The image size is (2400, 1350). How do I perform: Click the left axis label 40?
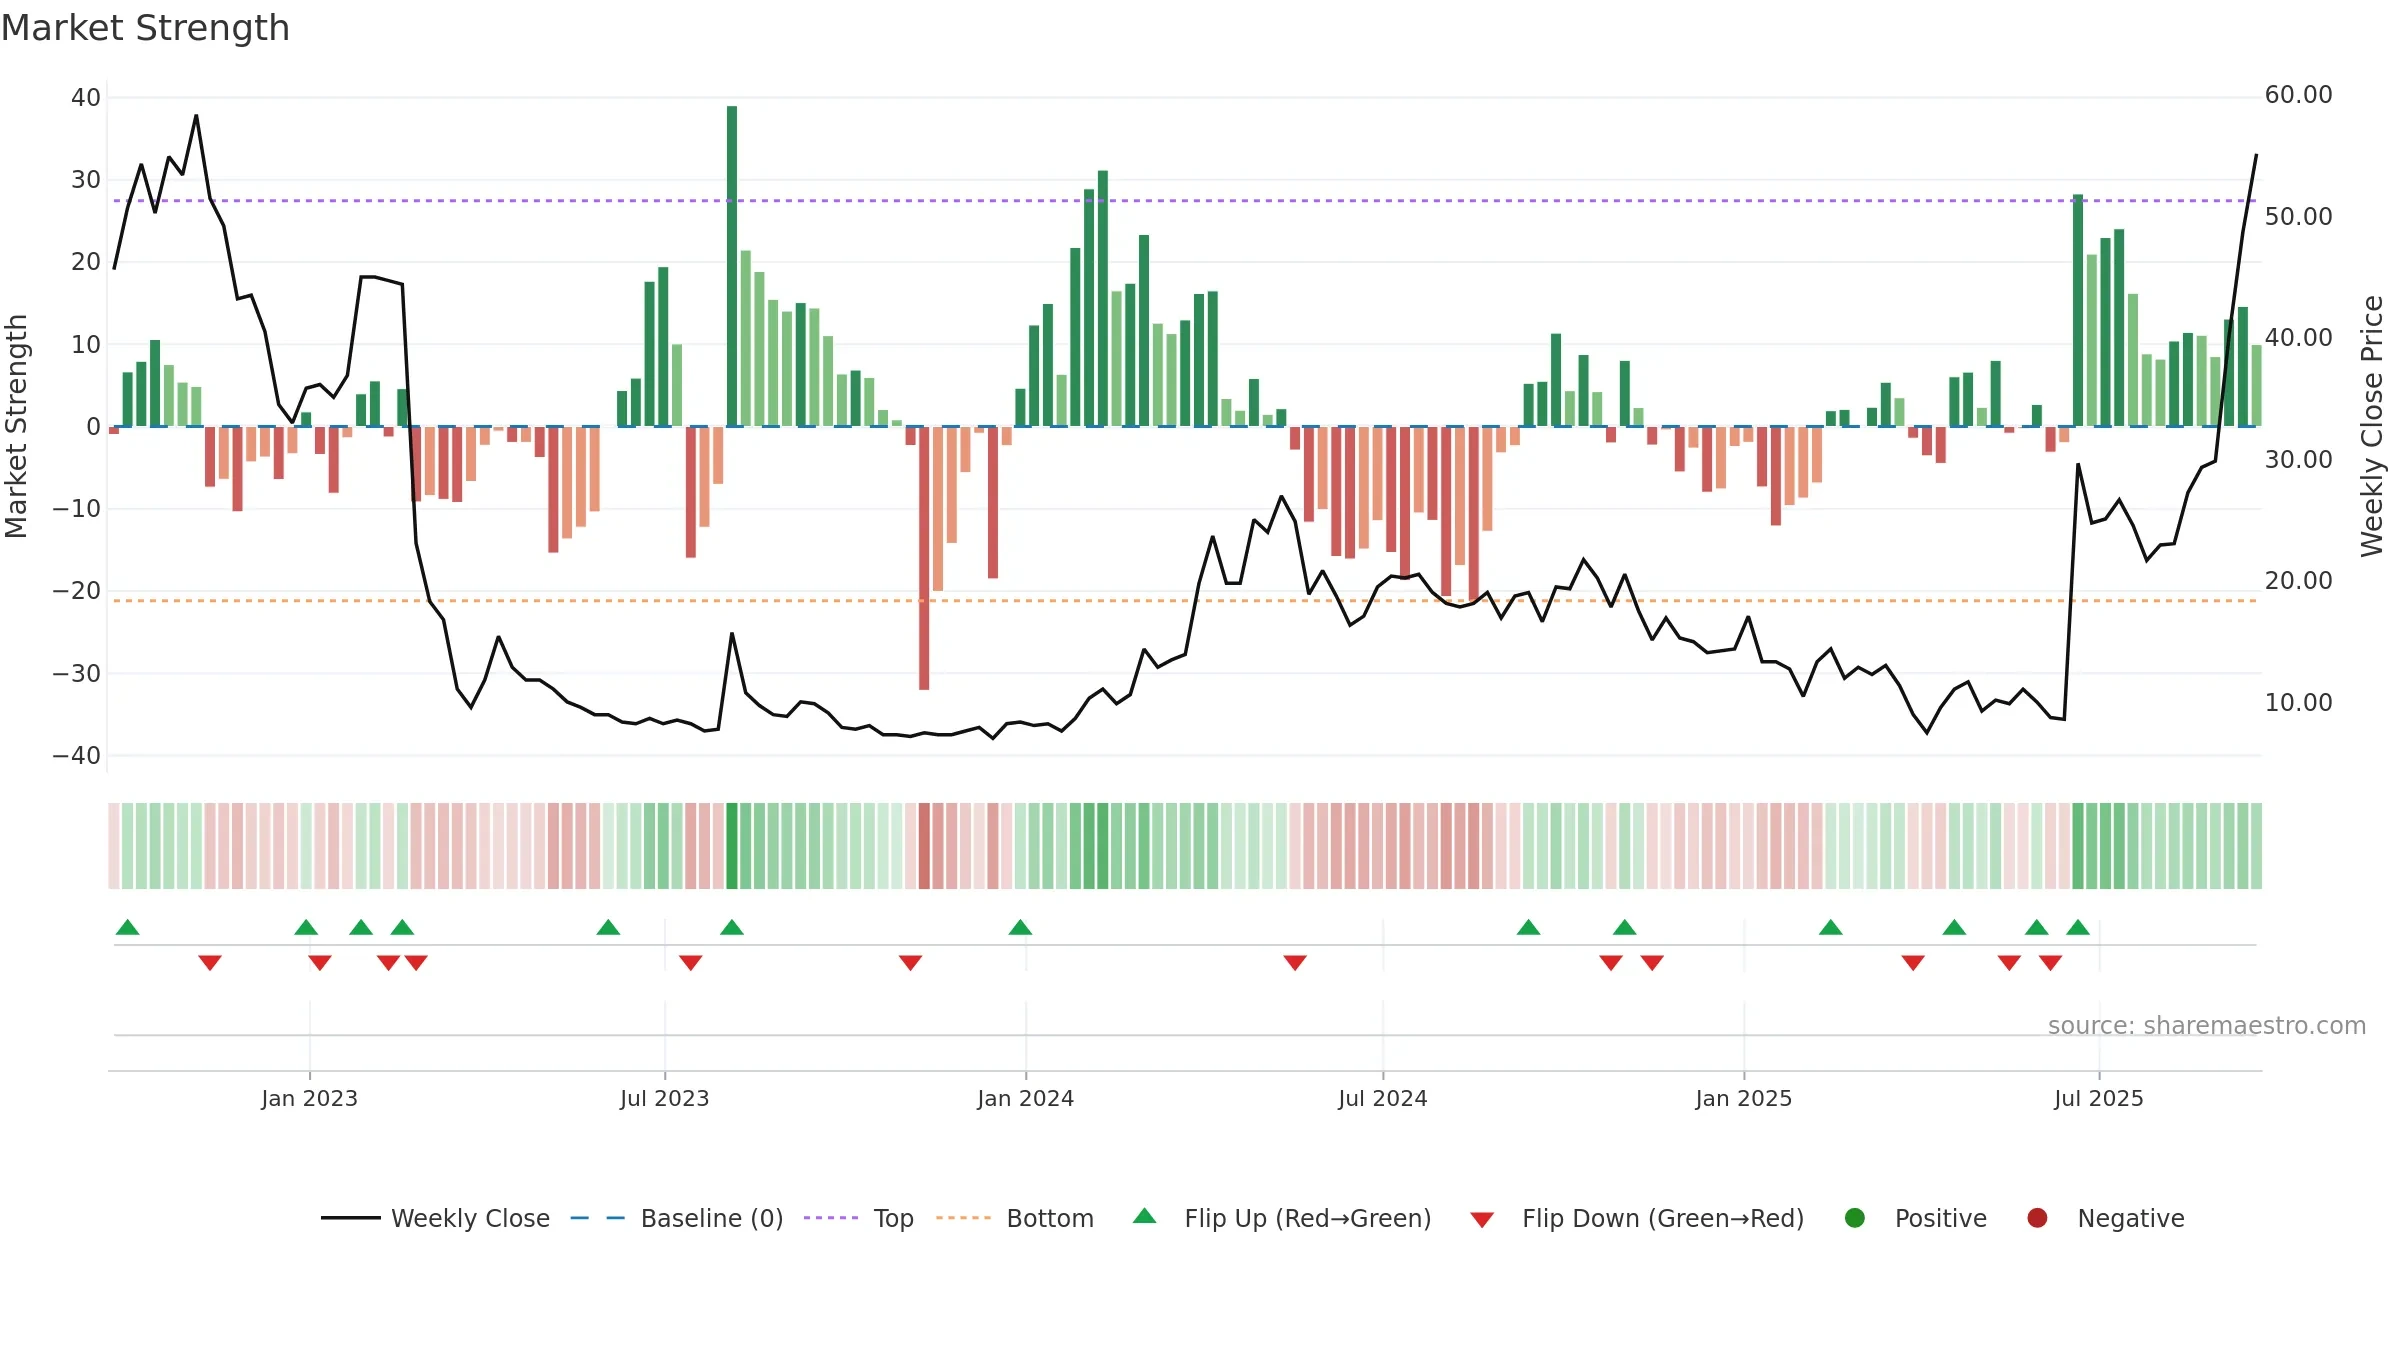[x=86, y=98]
